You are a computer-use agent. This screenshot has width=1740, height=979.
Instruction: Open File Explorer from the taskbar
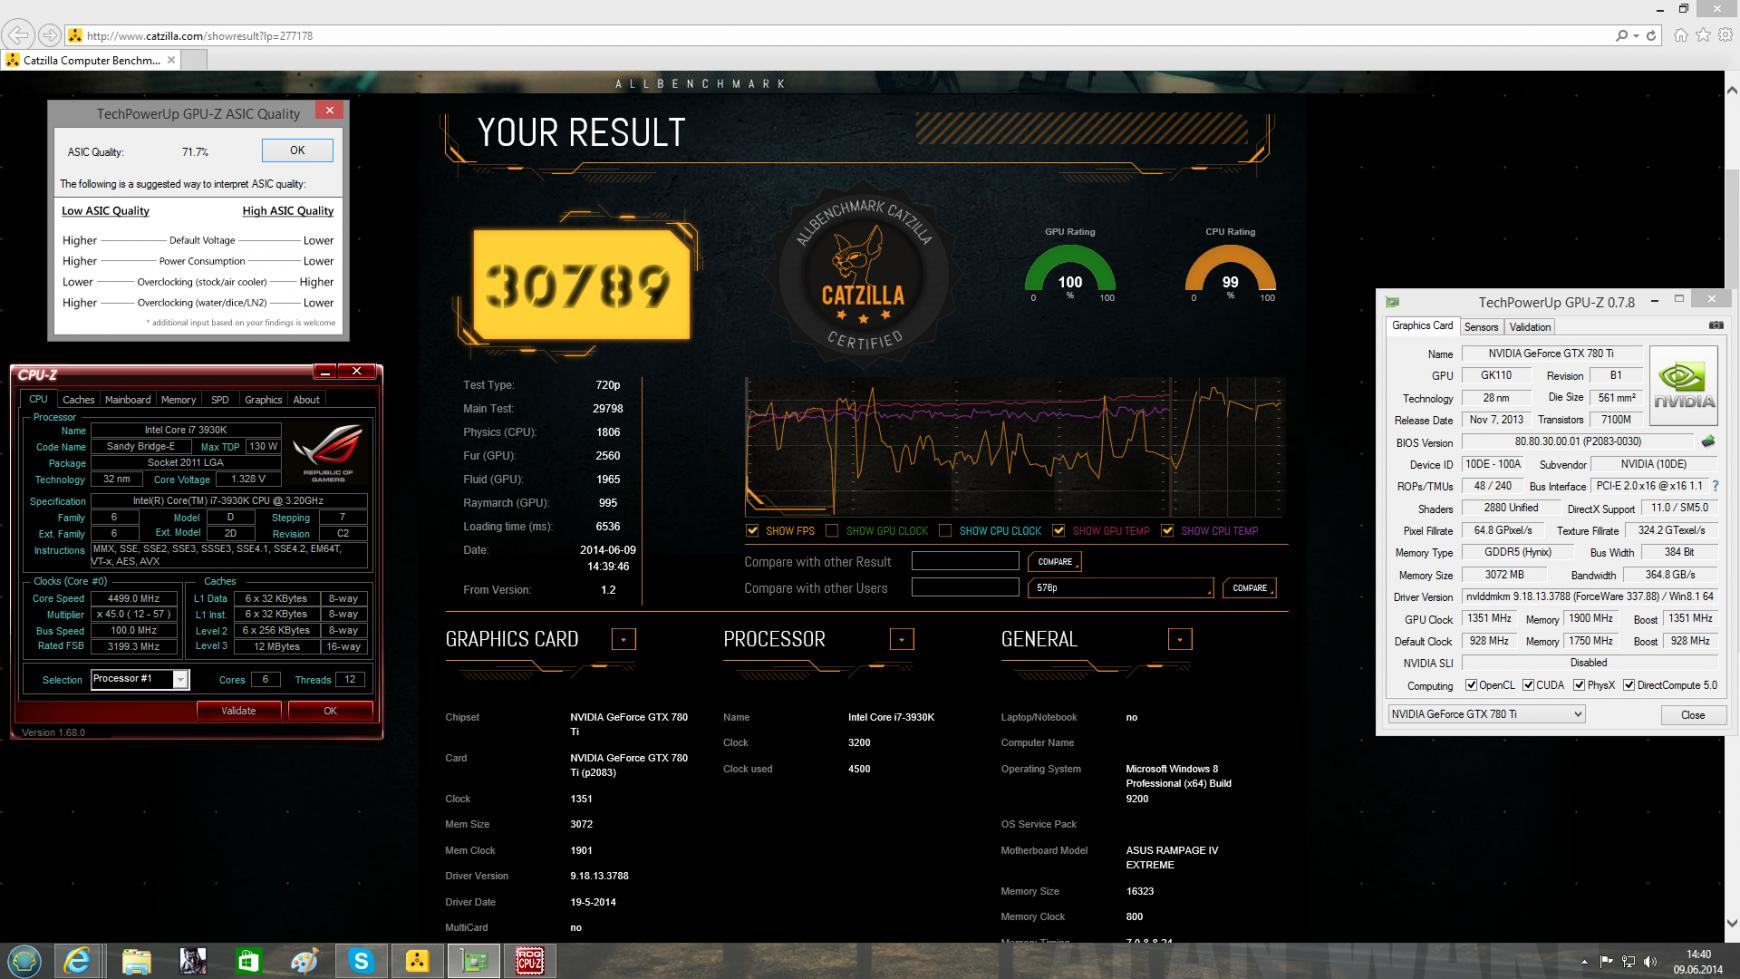pos(135,961)
